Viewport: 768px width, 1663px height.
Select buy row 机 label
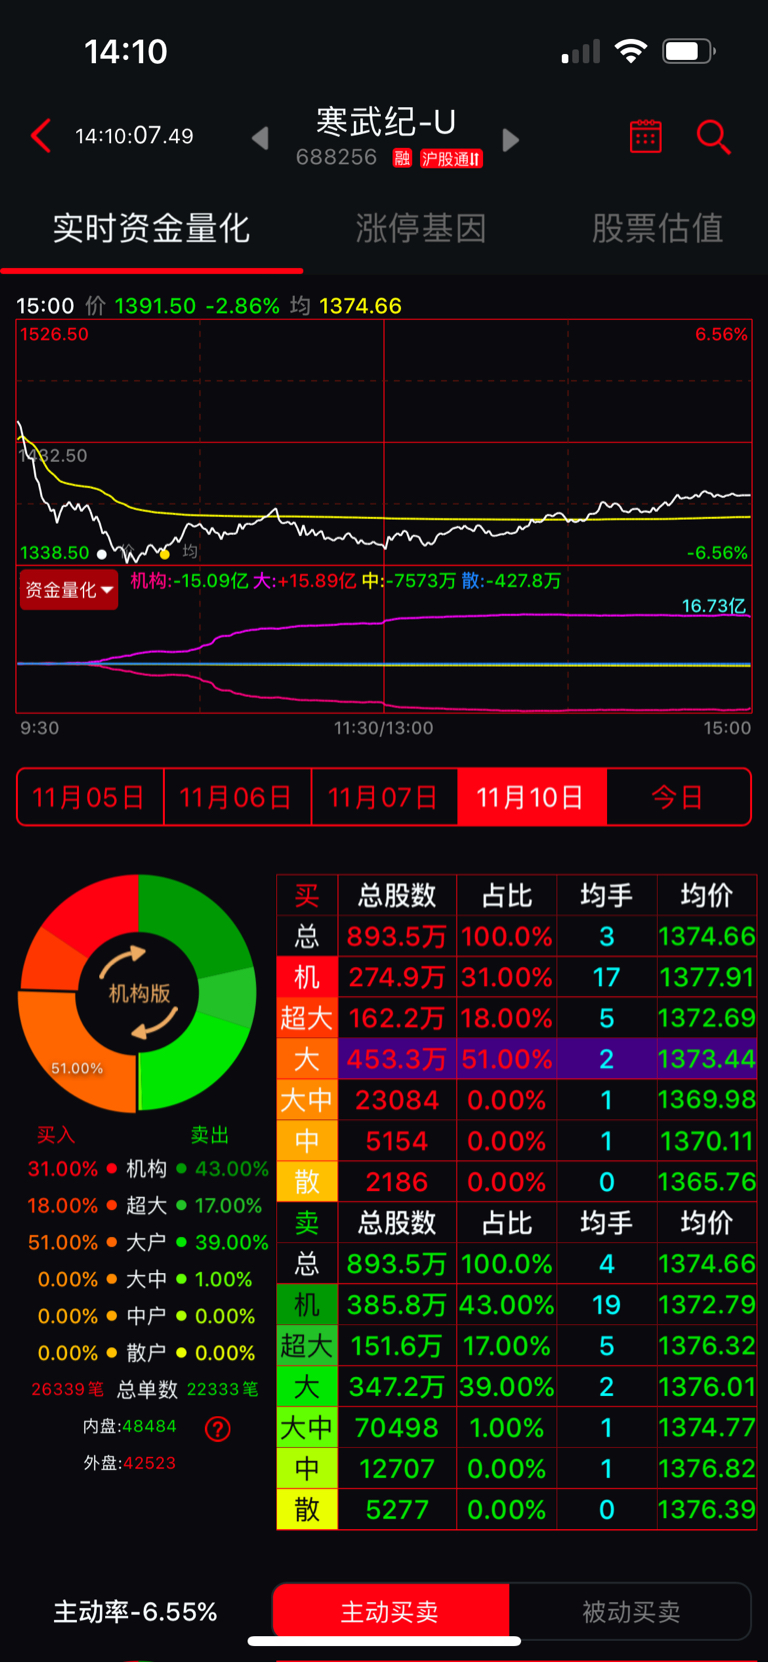(x=307, y=977)
